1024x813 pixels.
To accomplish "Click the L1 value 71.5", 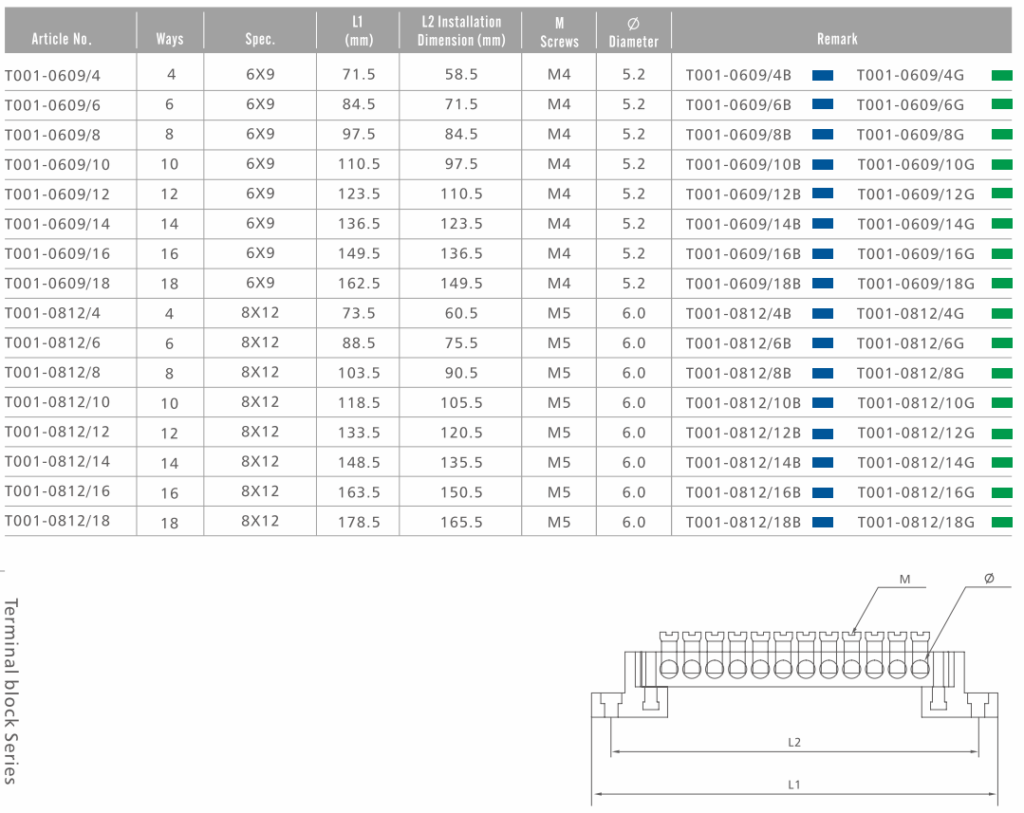I will [x=359, y=74].
